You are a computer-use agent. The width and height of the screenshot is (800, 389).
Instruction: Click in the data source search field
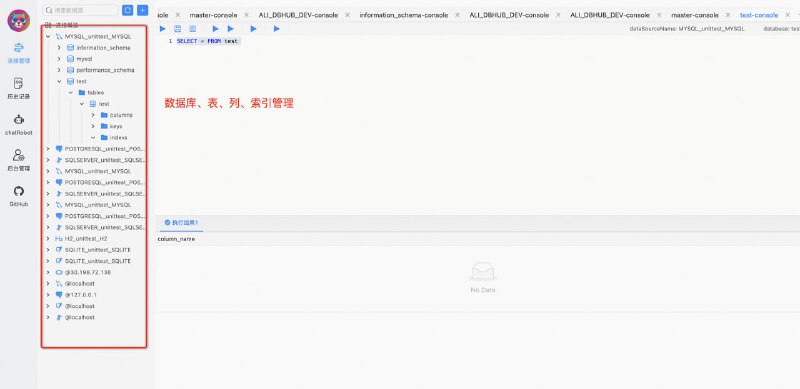pyautogui.click(x=81, y=10)
